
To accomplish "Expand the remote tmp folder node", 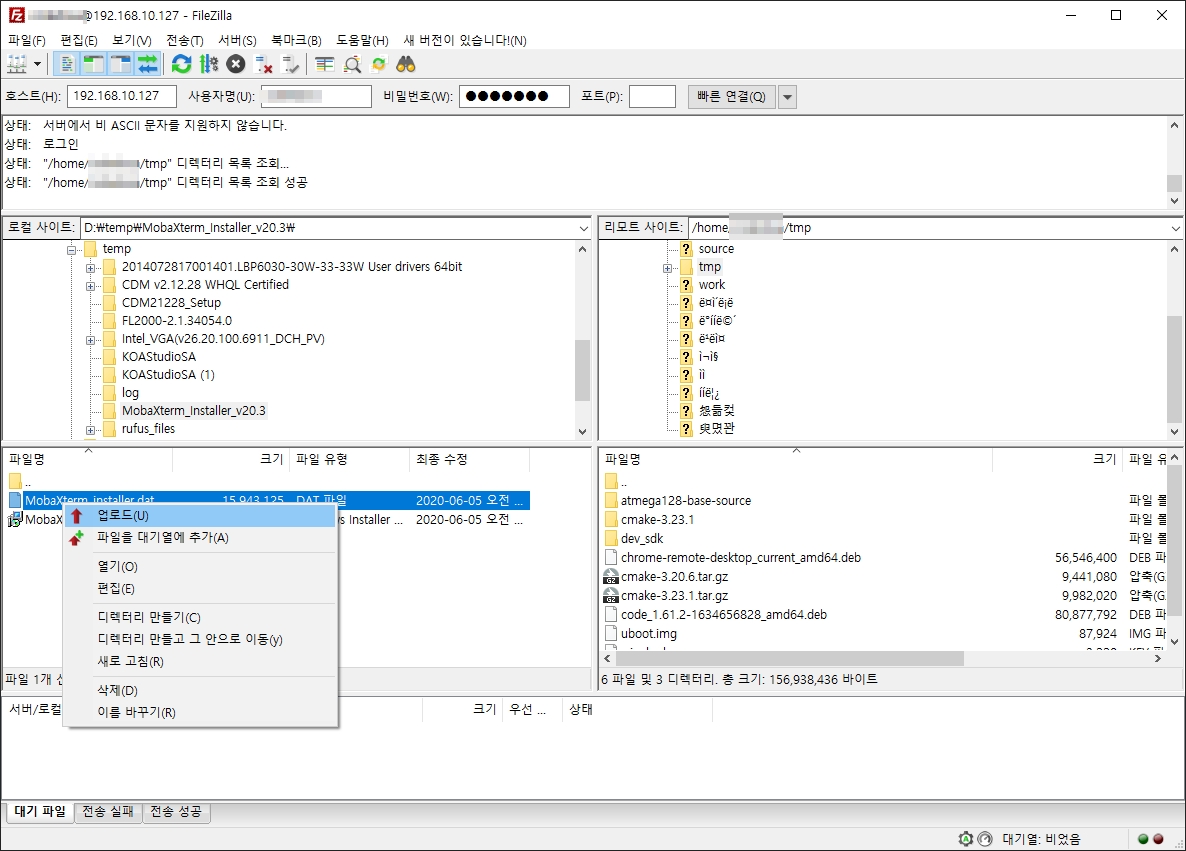I will (667, 268).
